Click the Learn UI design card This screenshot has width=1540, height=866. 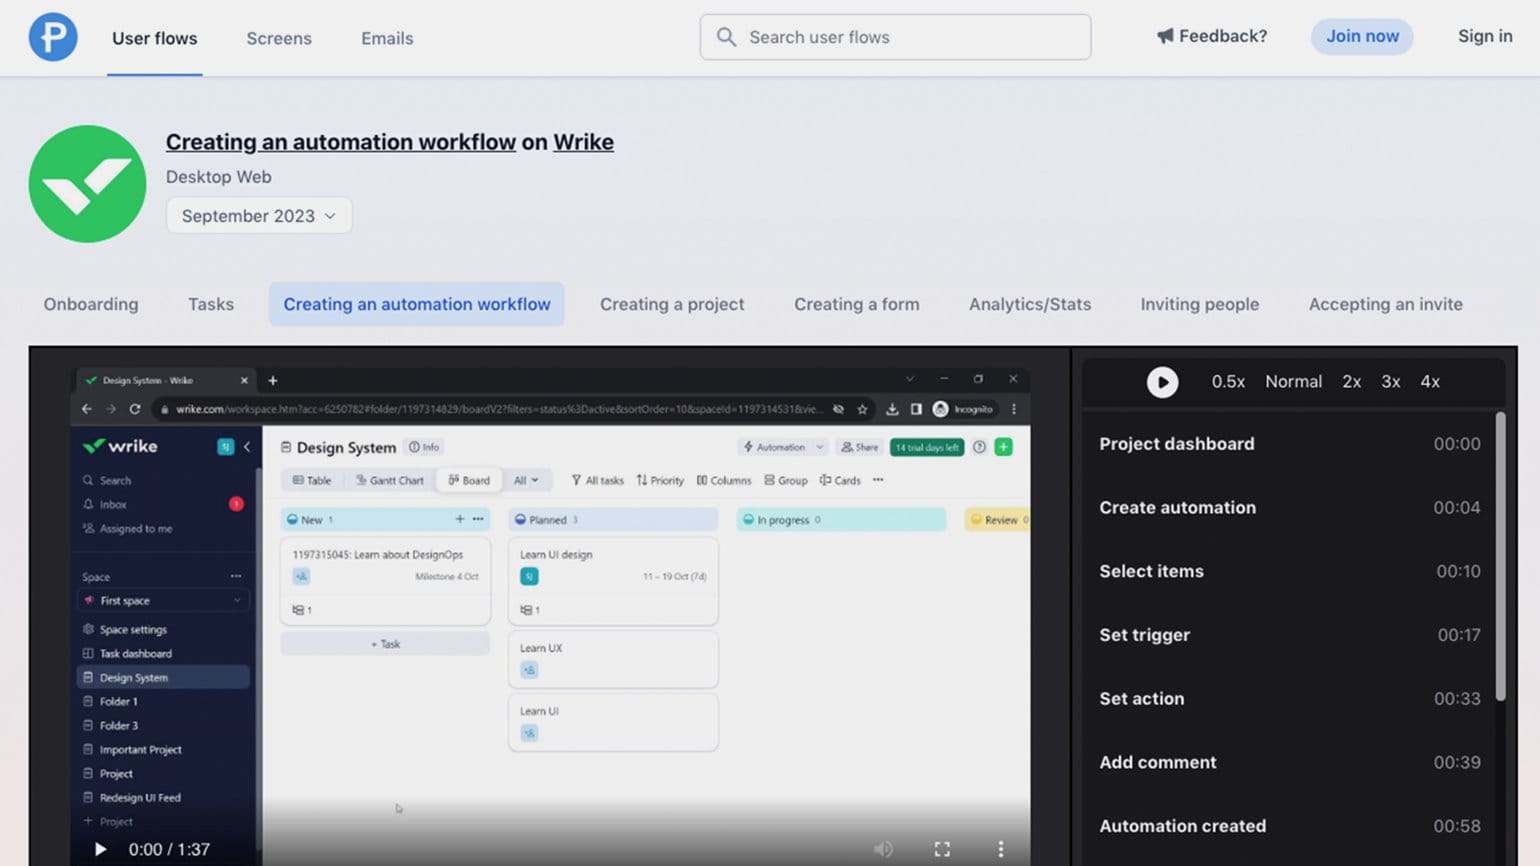coord(613,581)
